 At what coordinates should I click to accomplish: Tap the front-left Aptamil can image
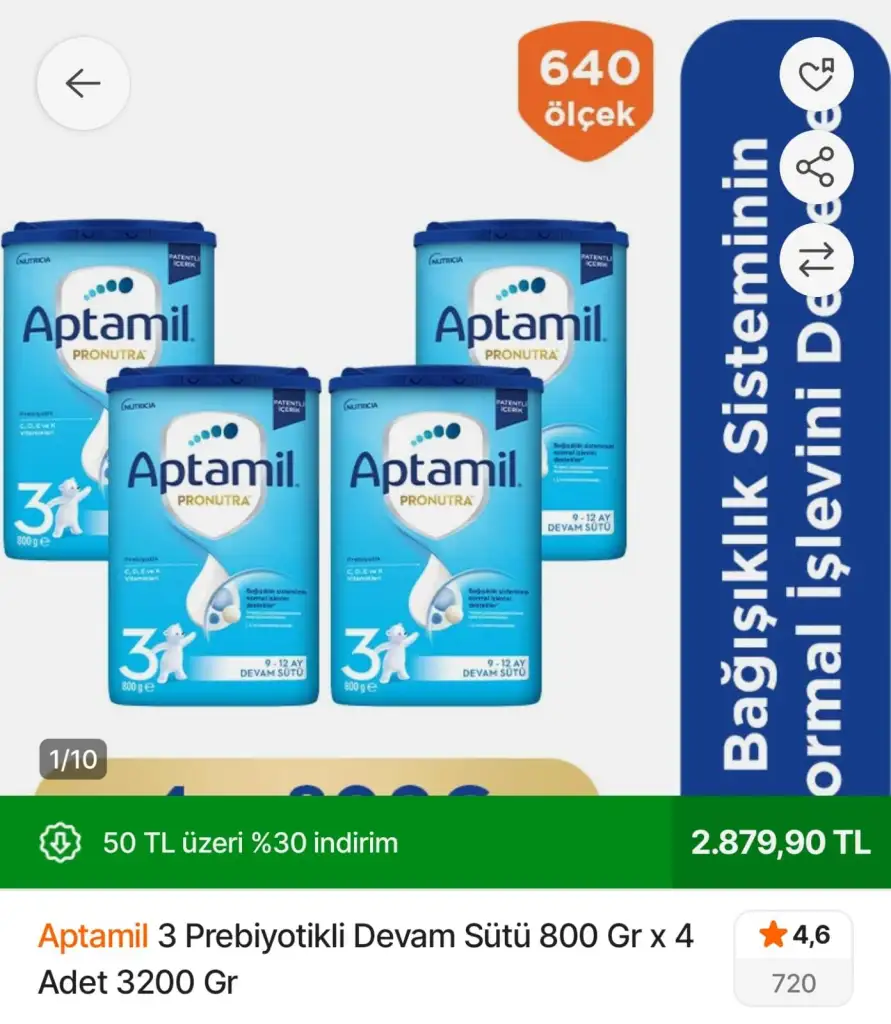tap(214, 536)
